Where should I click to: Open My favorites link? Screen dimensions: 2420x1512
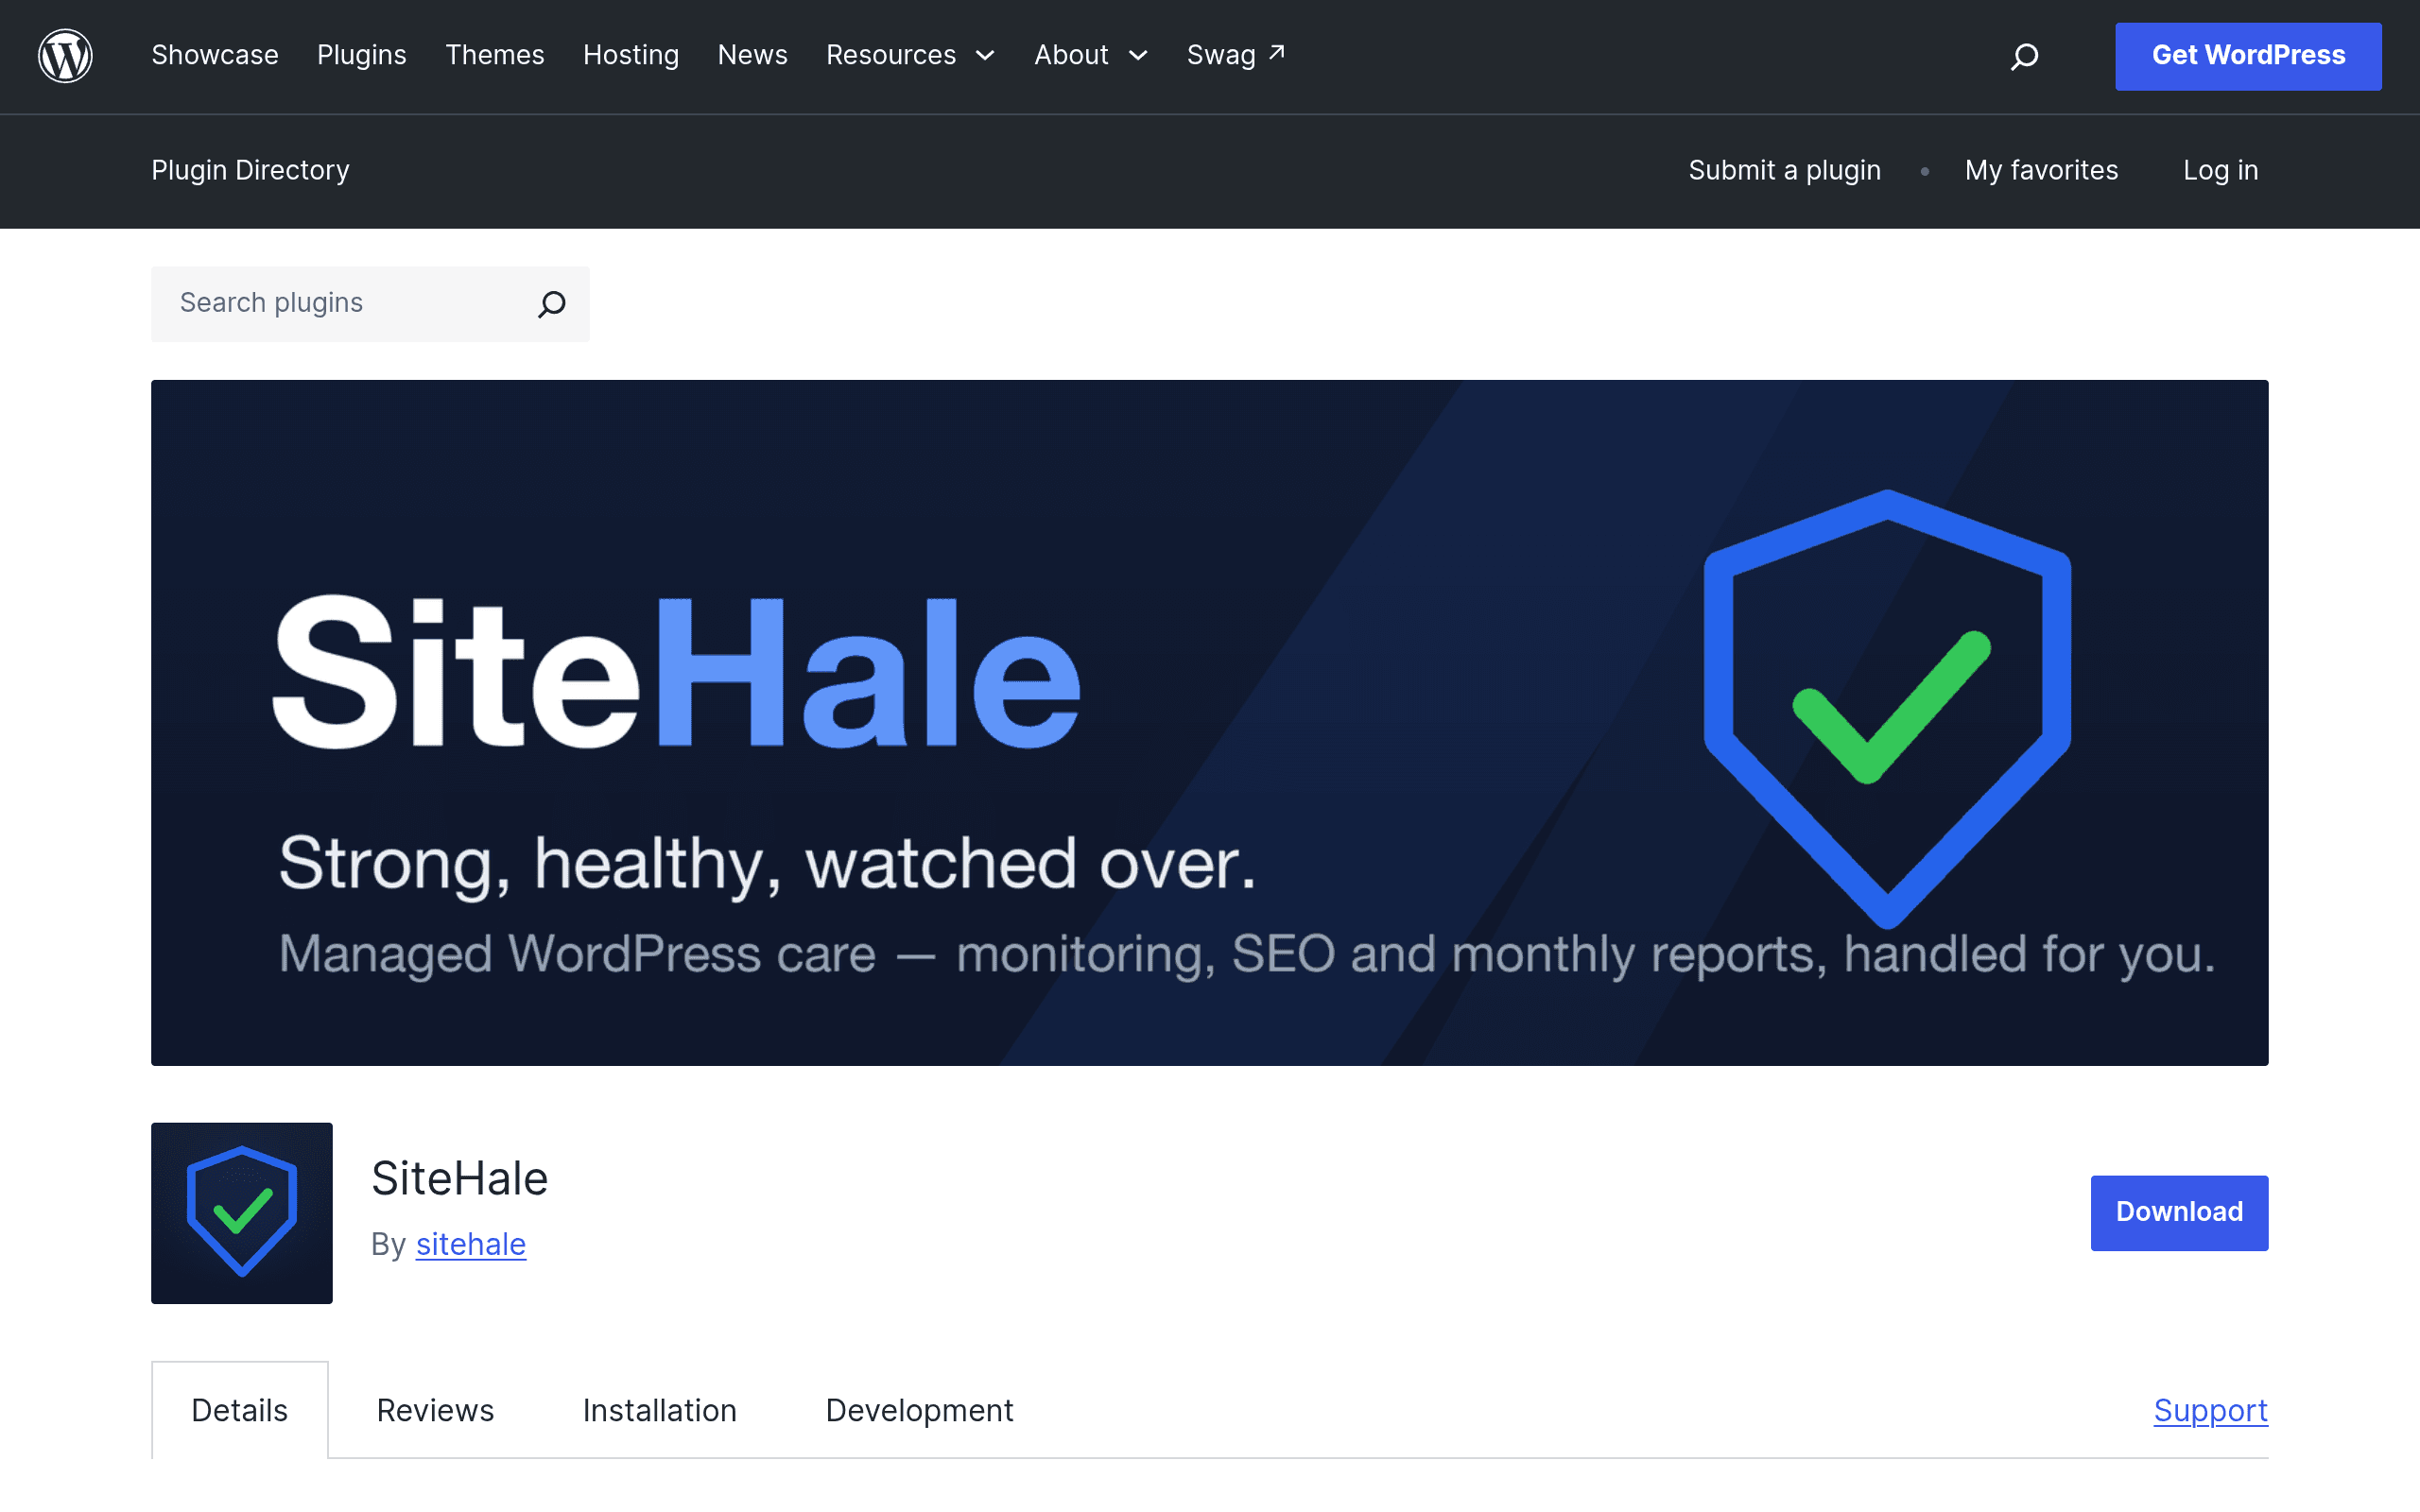[x=2041, y=170]
